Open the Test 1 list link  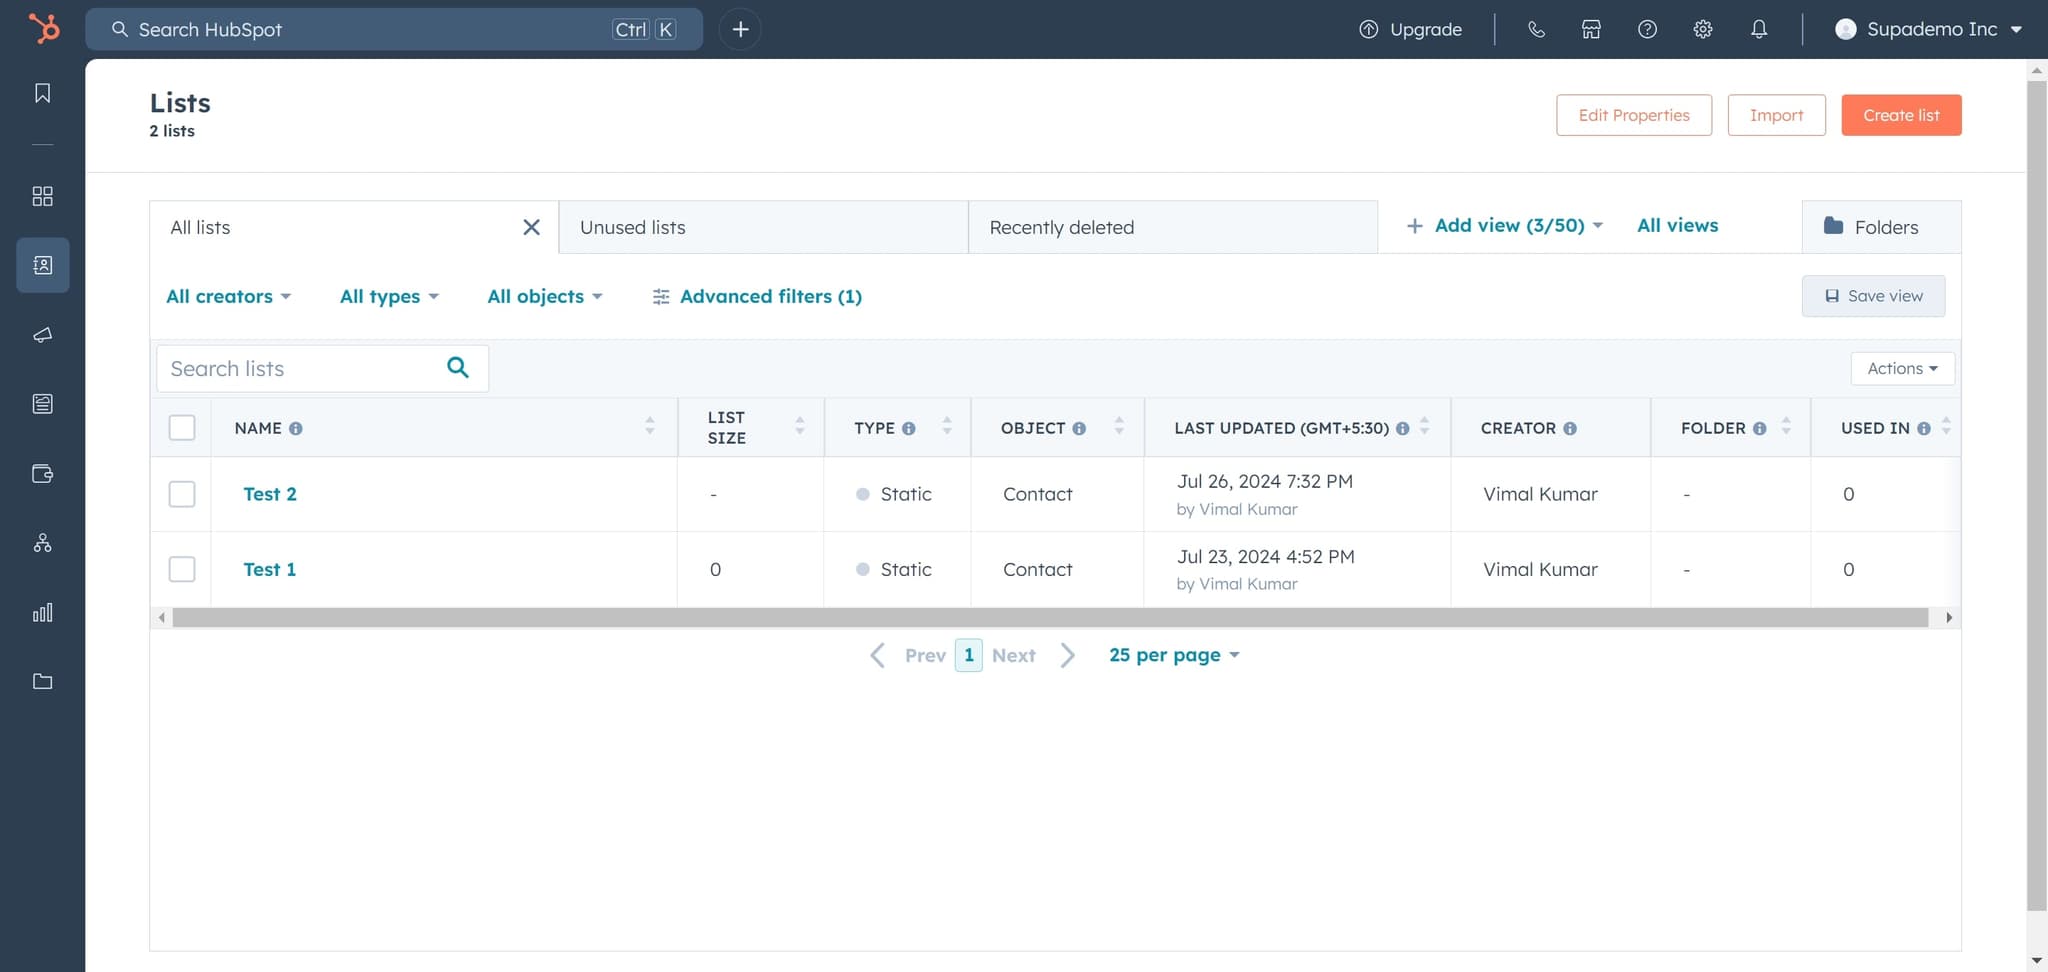pyautogui.click(x=269, y=569)
